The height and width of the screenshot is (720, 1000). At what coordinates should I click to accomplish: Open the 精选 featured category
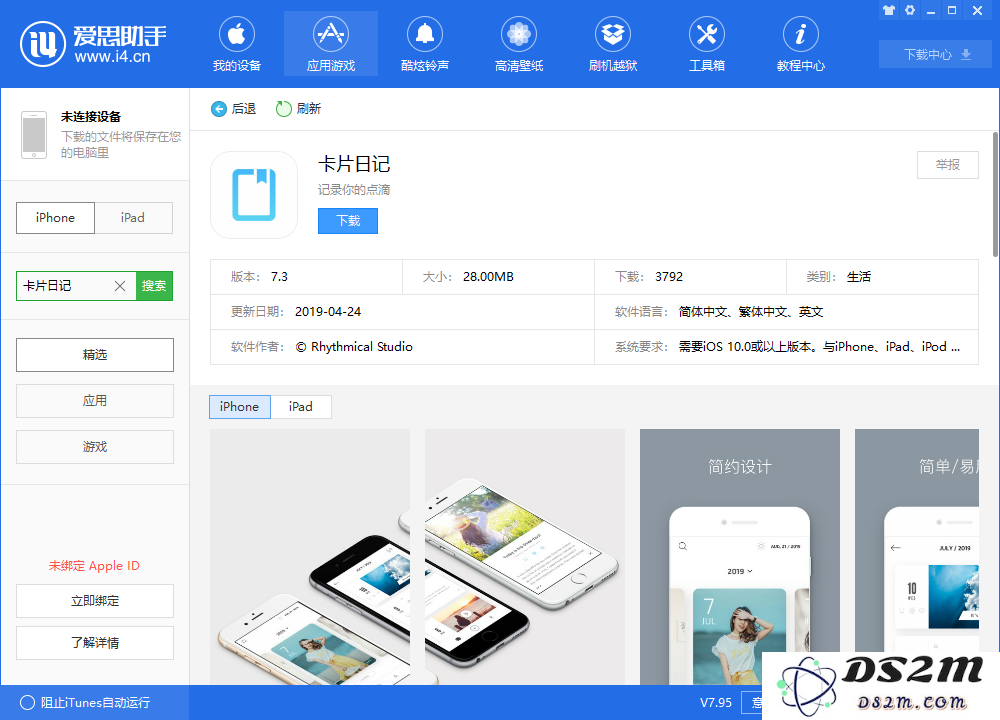pyautogui.click(x=95, y=355)
